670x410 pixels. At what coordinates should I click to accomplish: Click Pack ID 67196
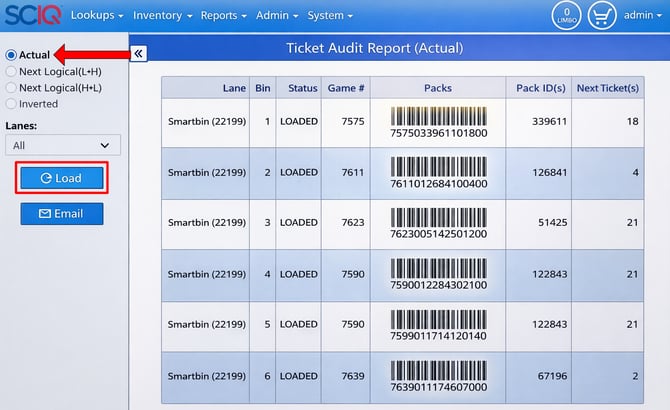(x=552, y=376)
